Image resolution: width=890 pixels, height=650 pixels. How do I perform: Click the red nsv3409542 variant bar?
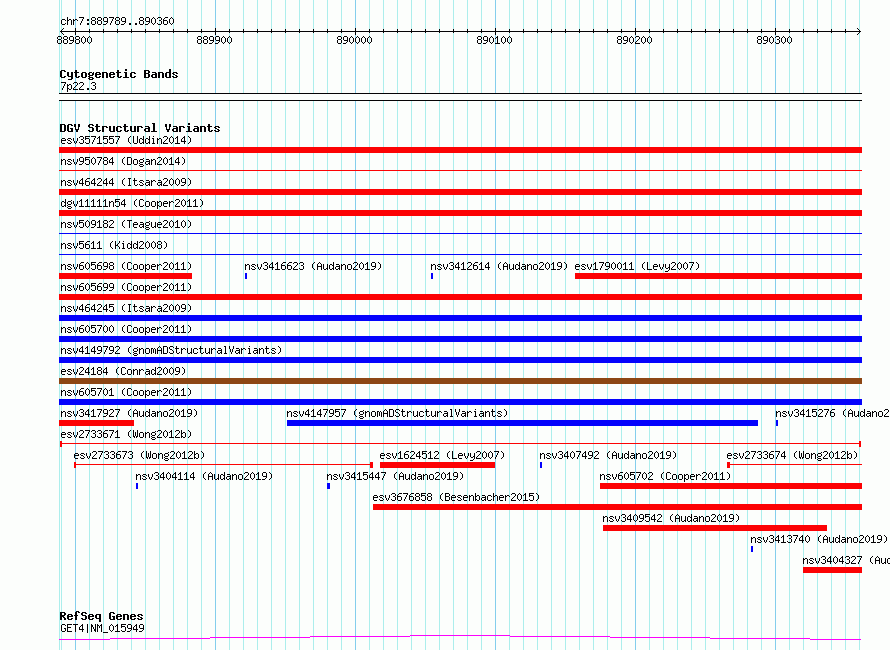[x=715, y=528]
